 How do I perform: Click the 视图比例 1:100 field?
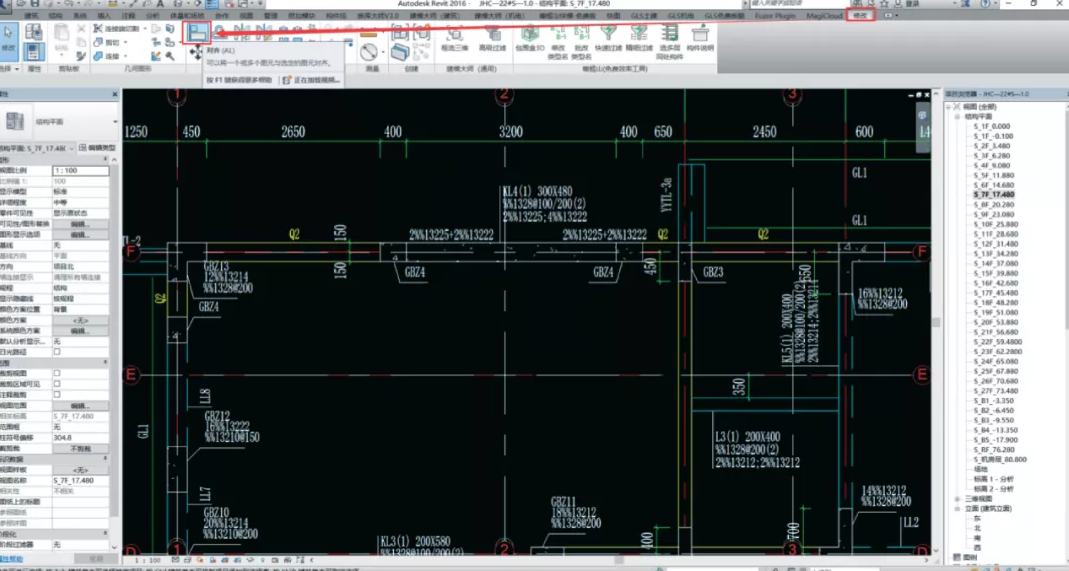80,171
